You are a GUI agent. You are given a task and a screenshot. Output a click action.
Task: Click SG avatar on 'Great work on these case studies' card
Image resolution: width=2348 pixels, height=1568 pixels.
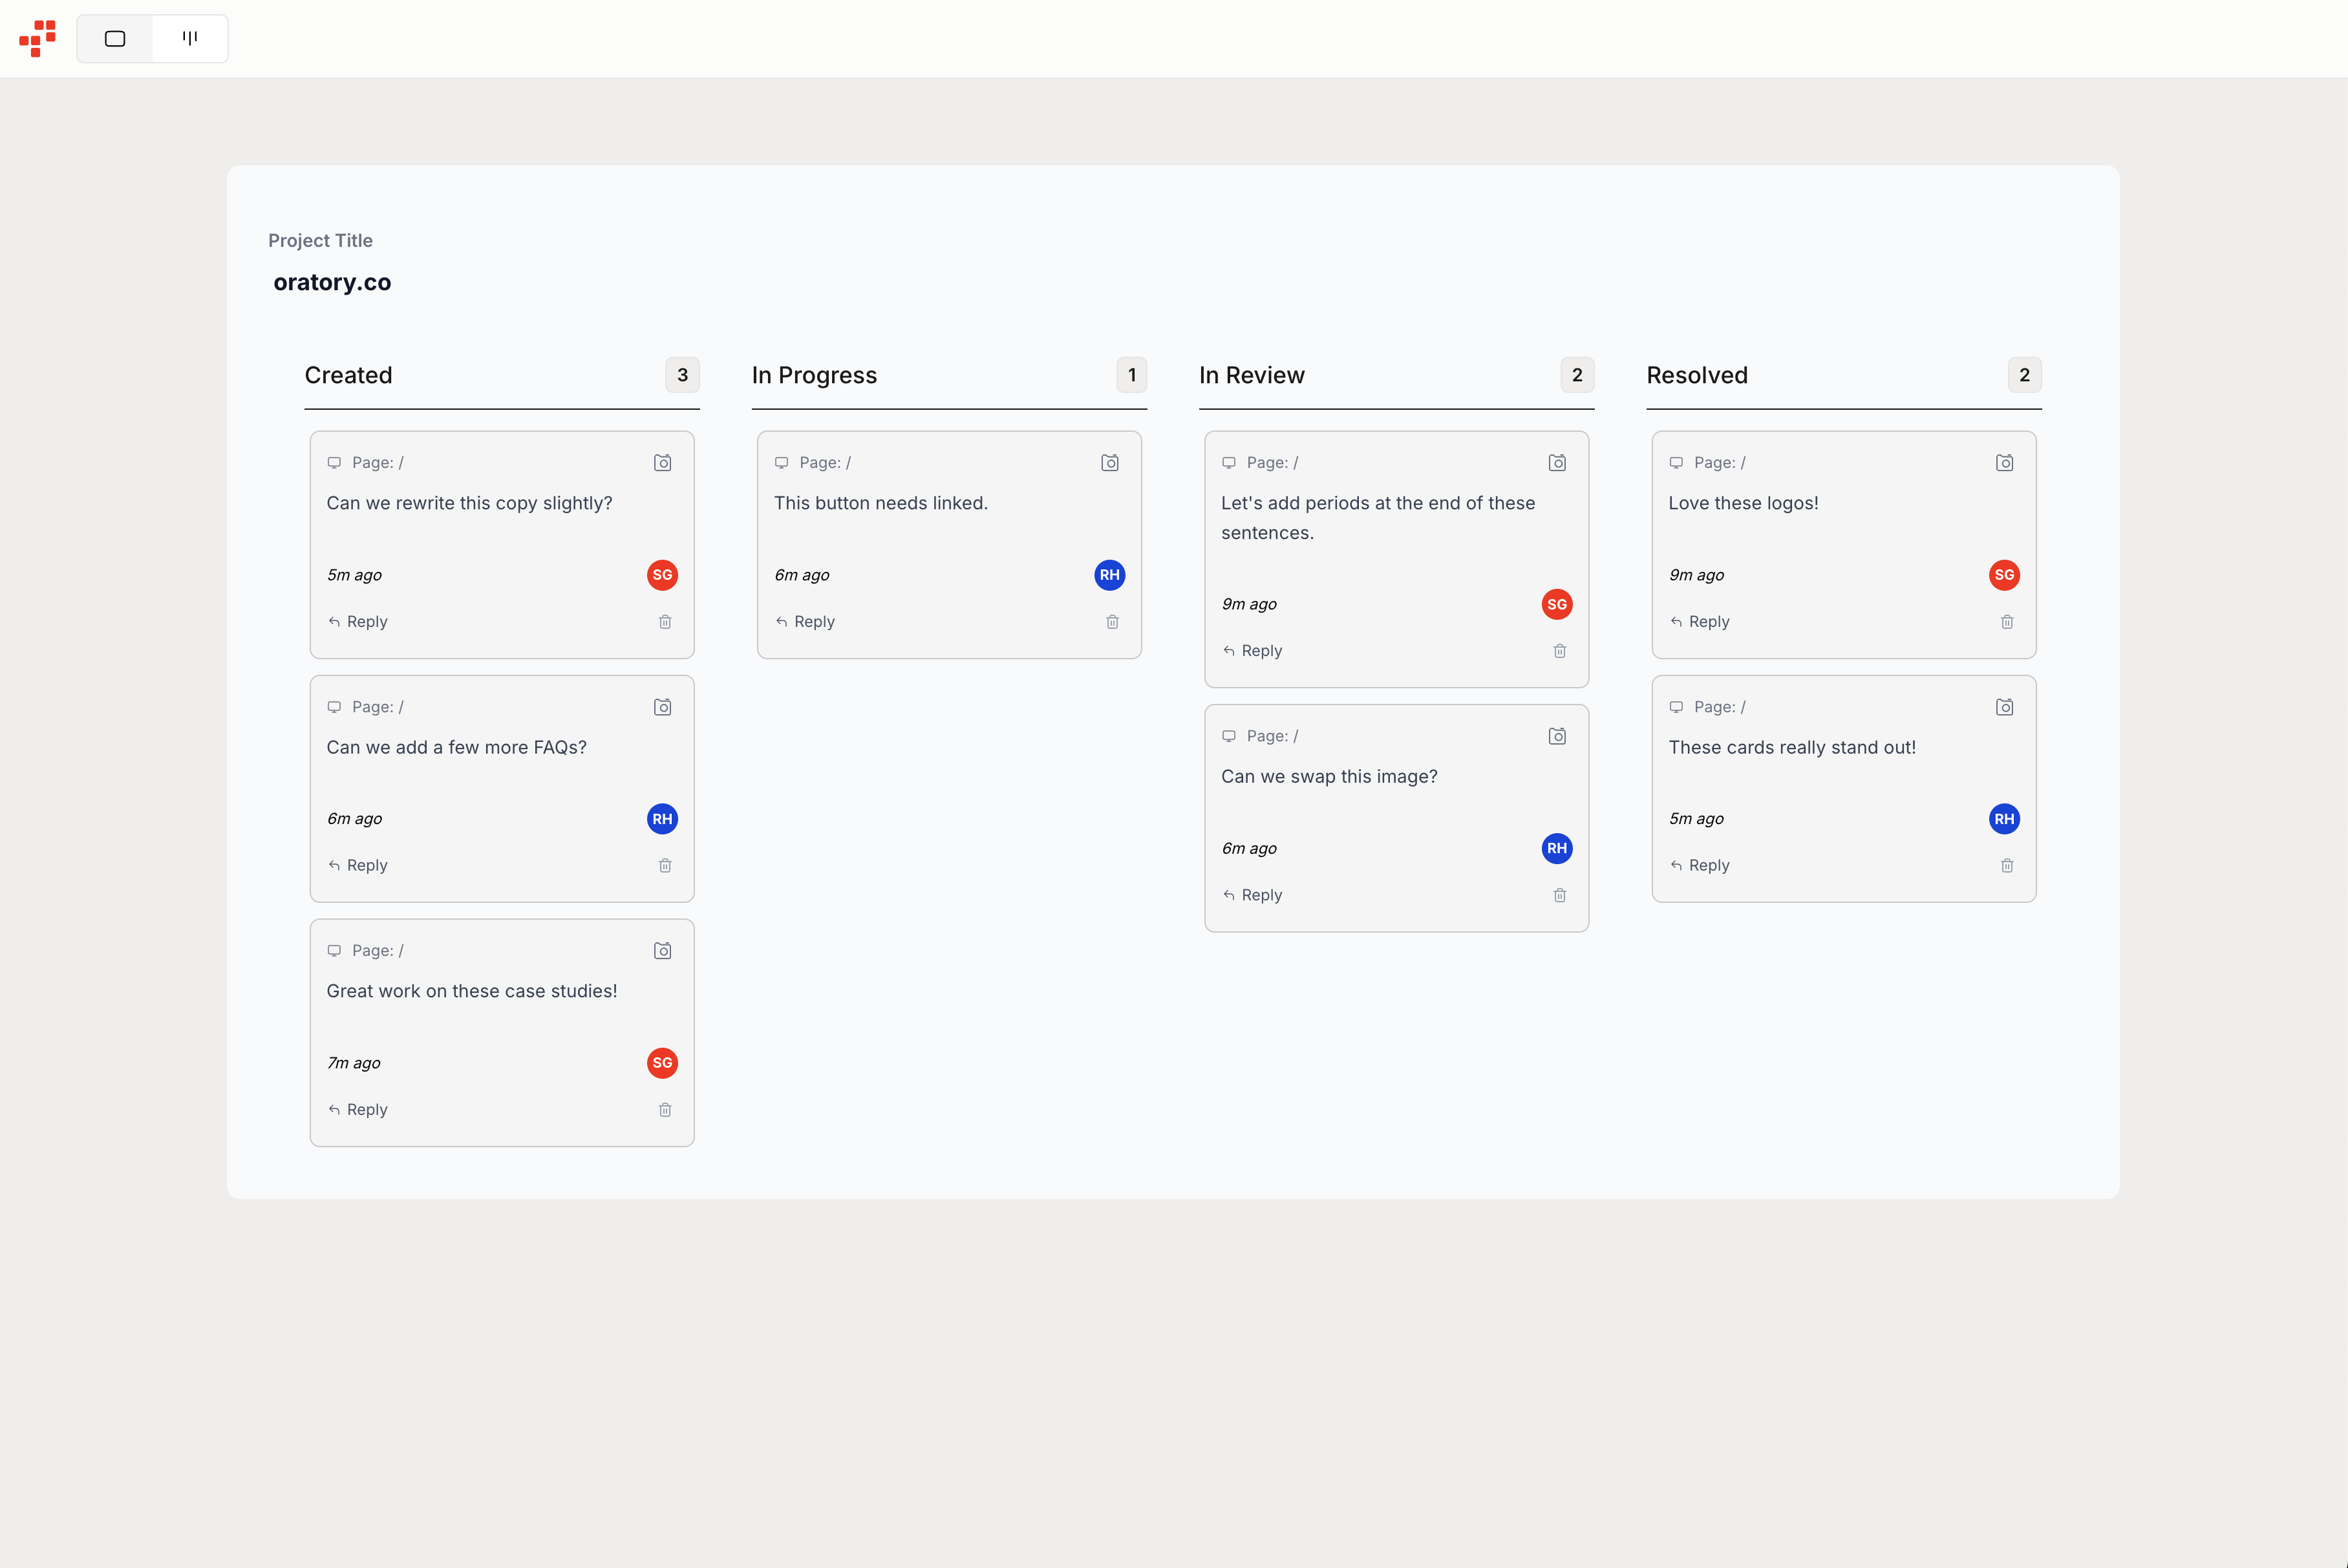(662, 1063)
